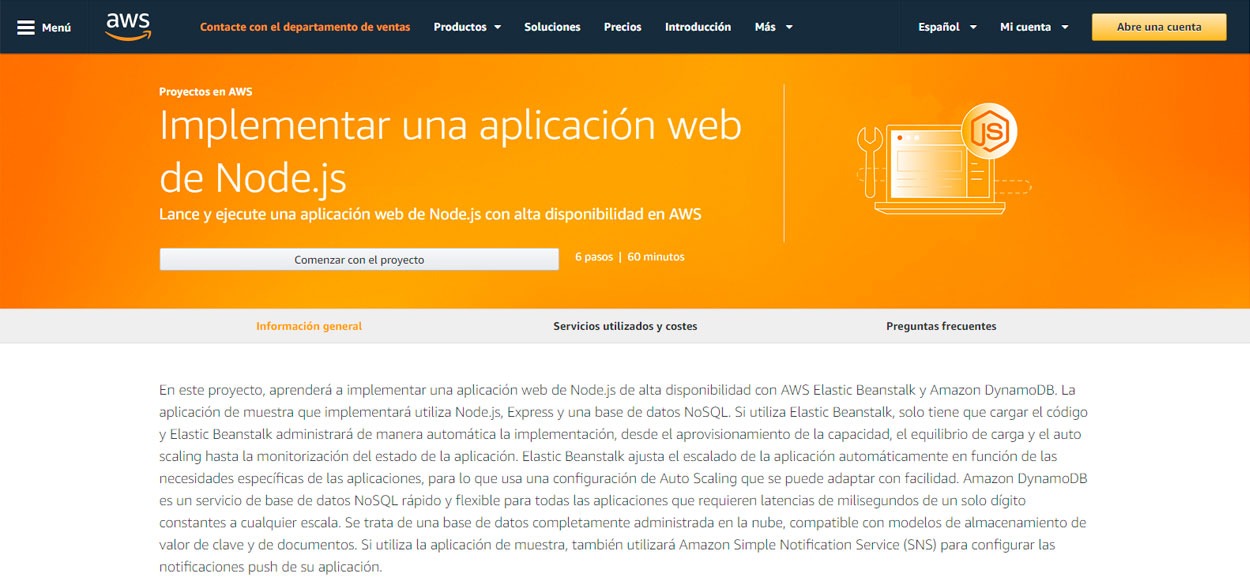Open the Preguntas frecuentes tab
Image resolution: width=1250 pixels, height=580 pixels.
(941, 326)
